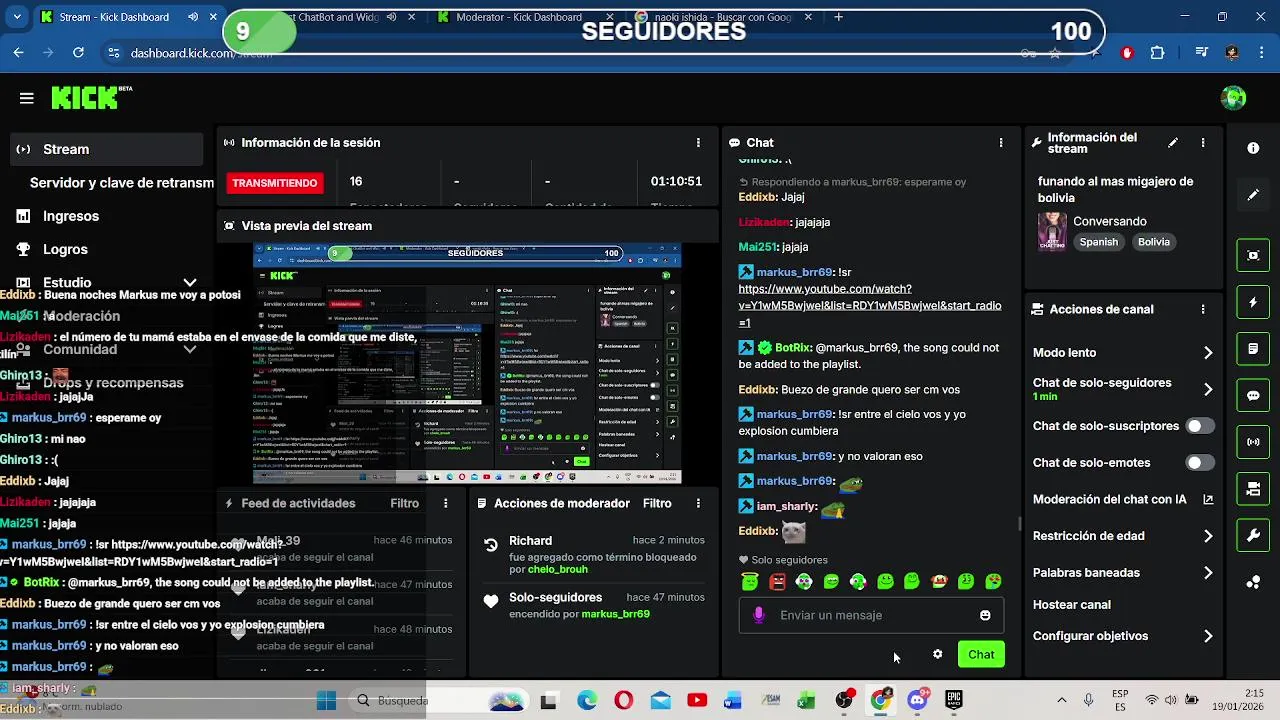Open Logros in the left navigation
Image resolution: width=1280 pixels, height=720 pixels.
[x=65, y=249]
